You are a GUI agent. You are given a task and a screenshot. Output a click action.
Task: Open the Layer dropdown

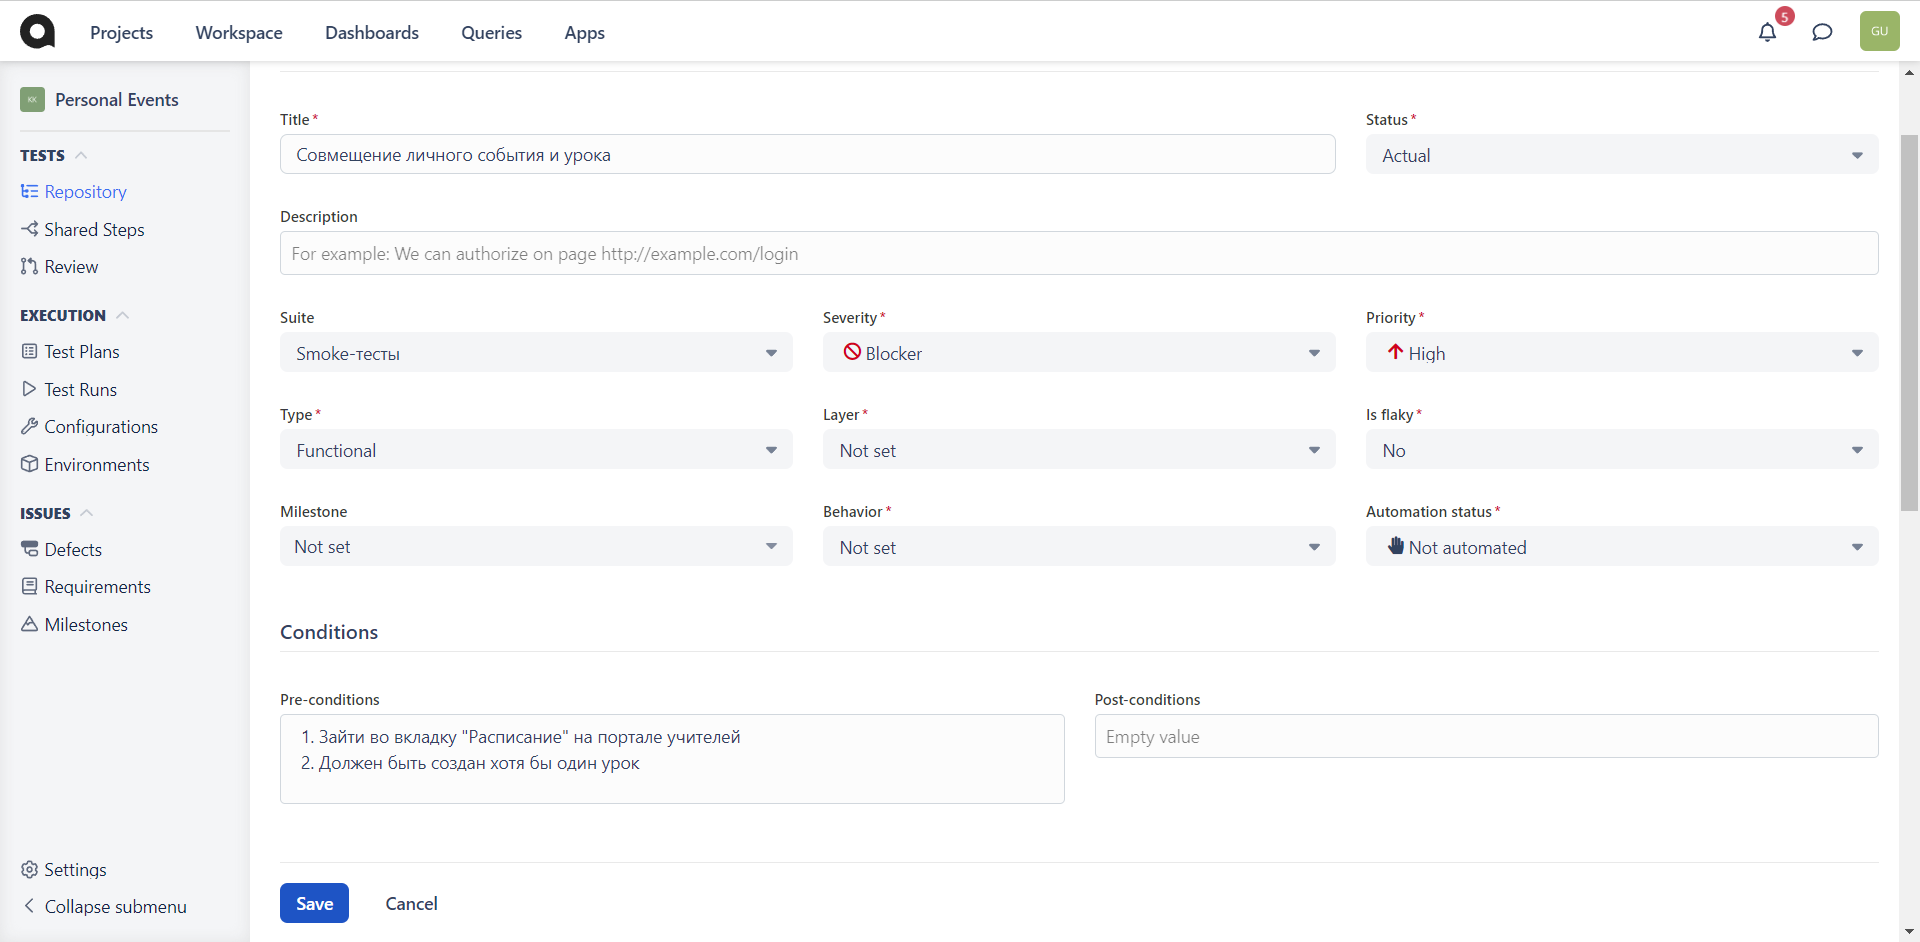[x=1079, y=450]
